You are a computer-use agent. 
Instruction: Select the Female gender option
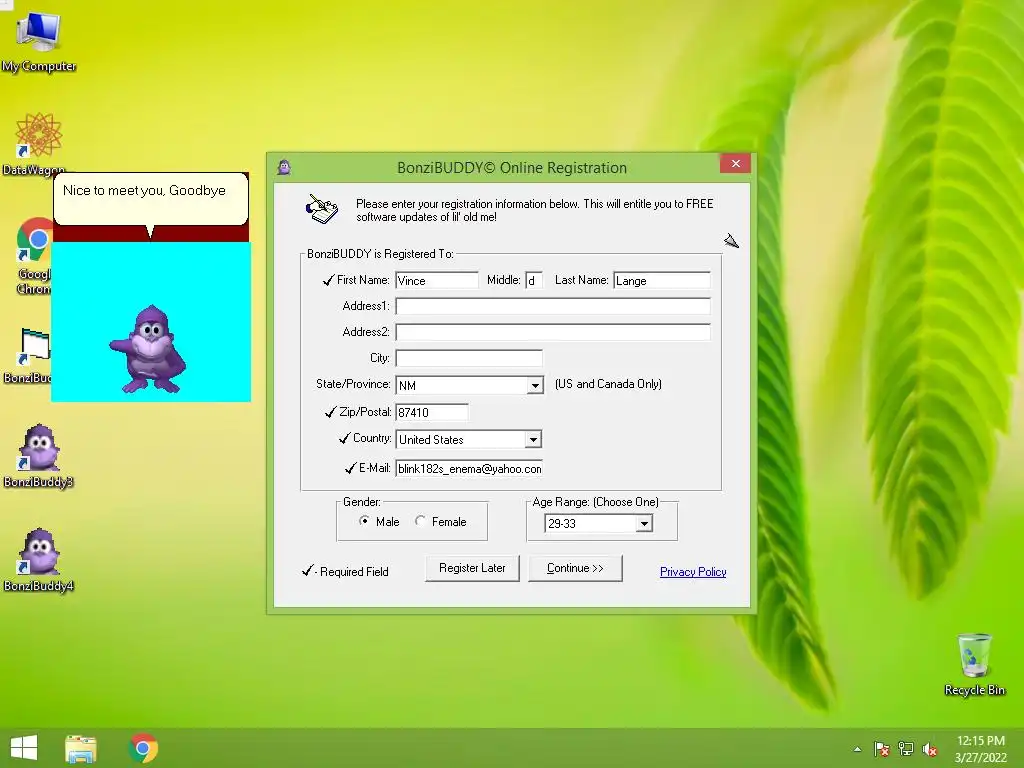(420, 521)
